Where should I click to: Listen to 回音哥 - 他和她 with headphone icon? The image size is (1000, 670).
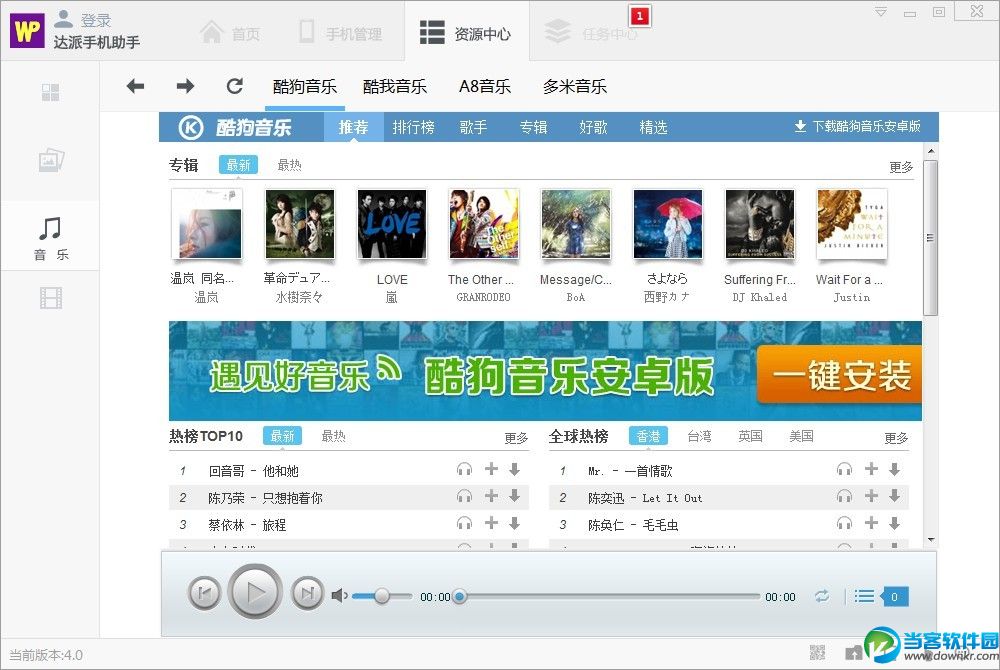coord(464,470)
